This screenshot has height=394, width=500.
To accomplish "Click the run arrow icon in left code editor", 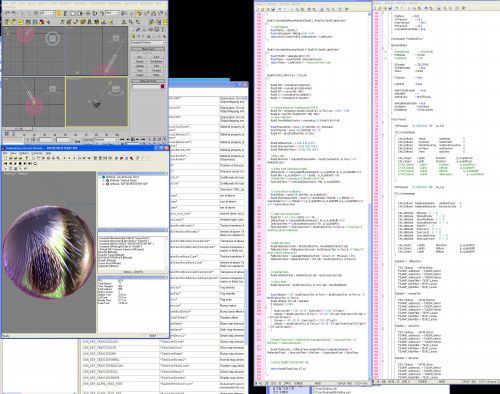I will pos(347,9).
